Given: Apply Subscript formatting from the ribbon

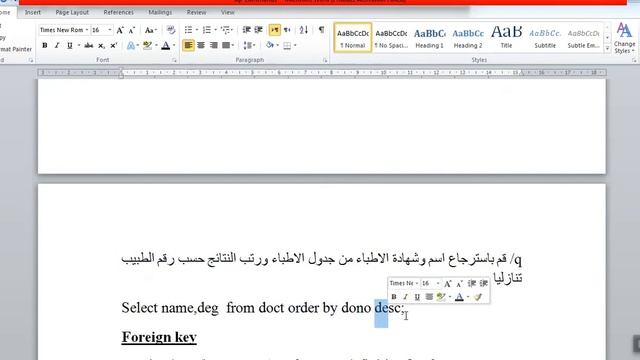Looking at the screenshot, I should point(101,46).
